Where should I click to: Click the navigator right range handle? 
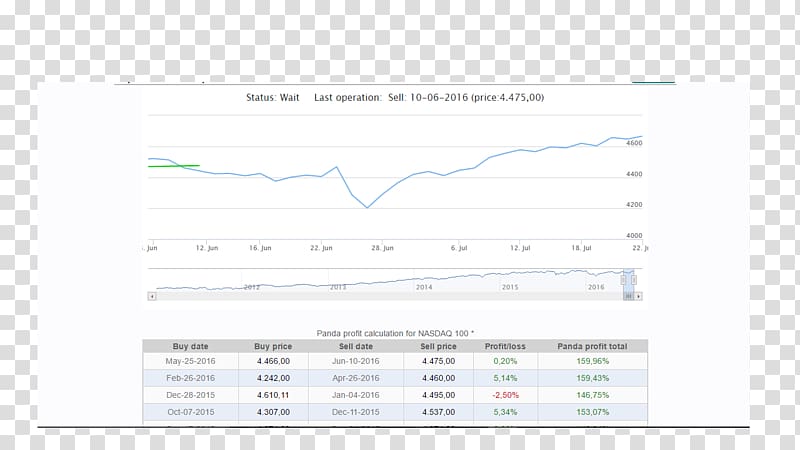[x=634, y=280]
